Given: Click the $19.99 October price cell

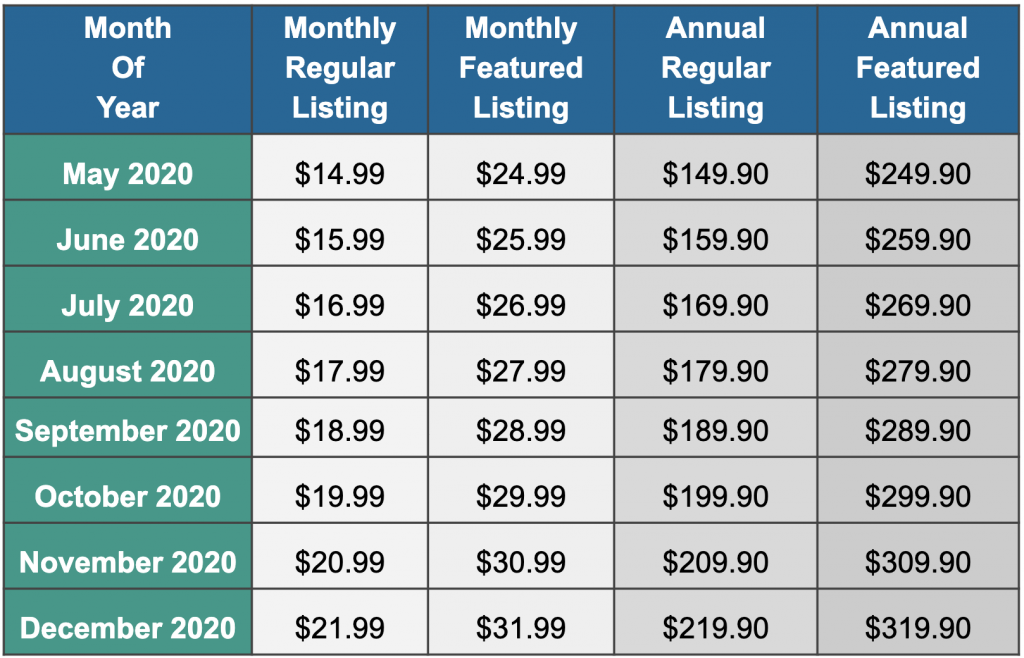Looking at the screenshot, I should click(x=340, y=497).
